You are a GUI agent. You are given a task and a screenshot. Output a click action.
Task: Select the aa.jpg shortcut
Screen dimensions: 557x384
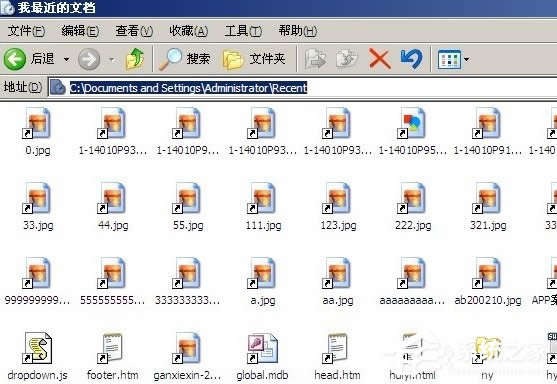(338, 282)
